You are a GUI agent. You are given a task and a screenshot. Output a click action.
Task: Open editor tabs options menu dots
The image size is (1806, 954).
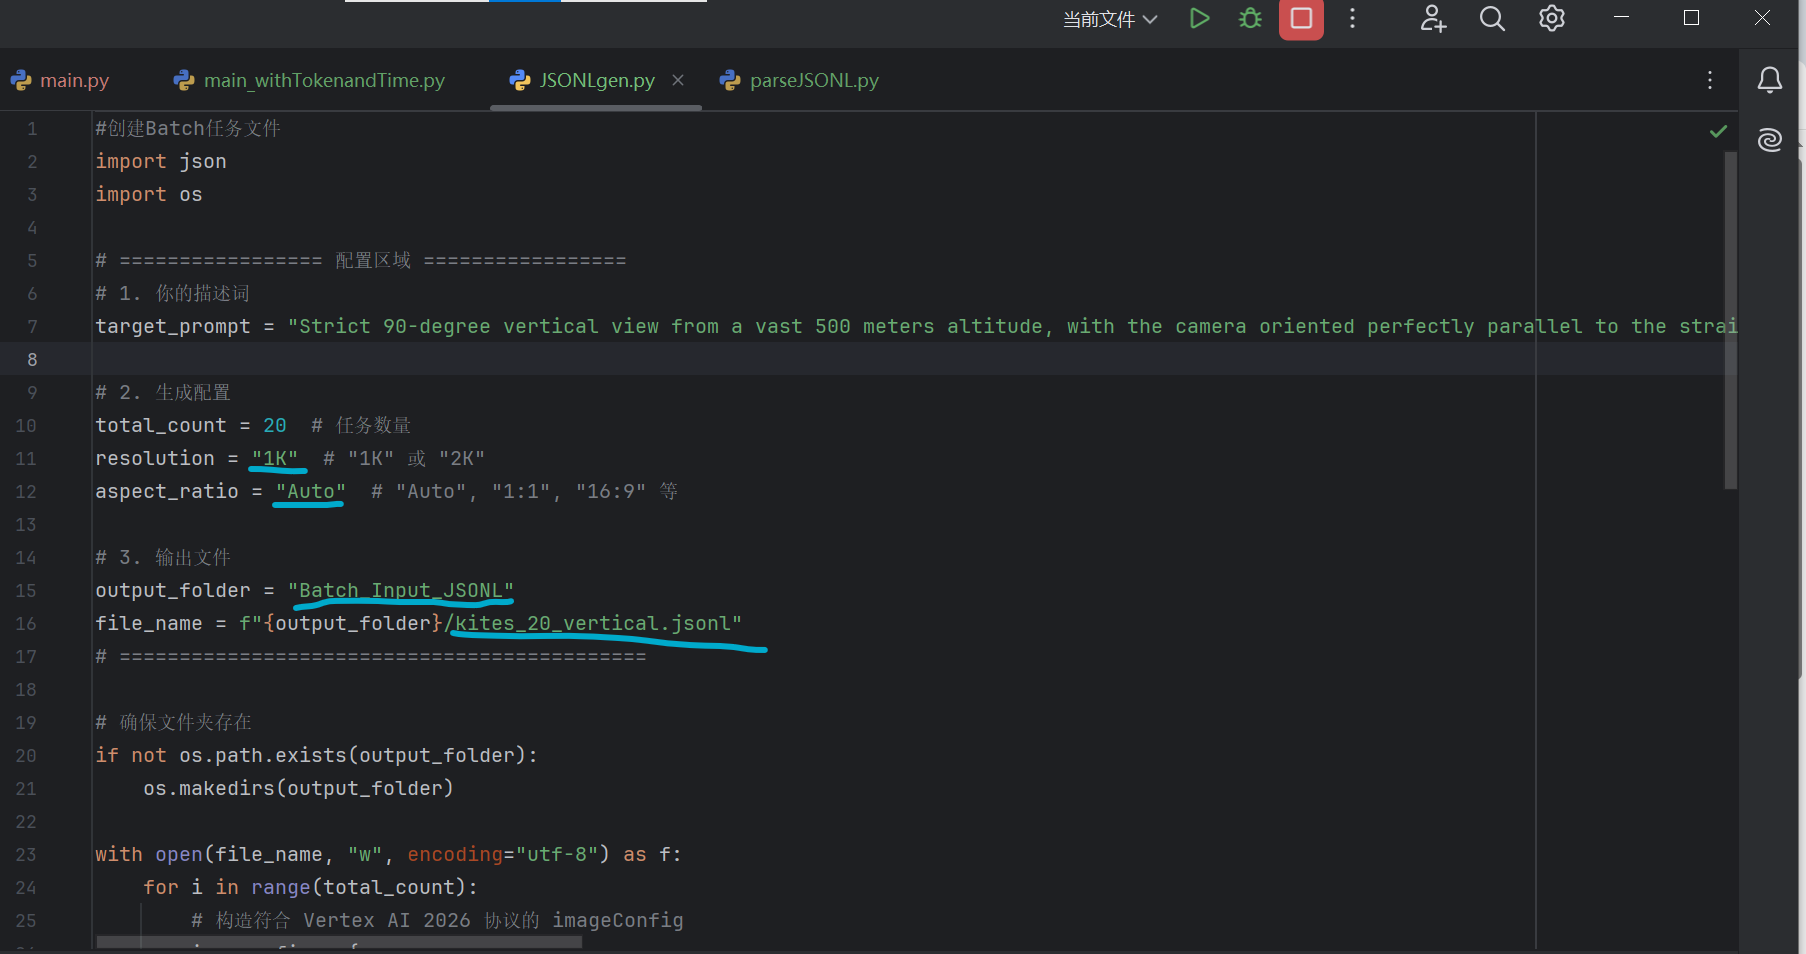tap(1710, 80)
